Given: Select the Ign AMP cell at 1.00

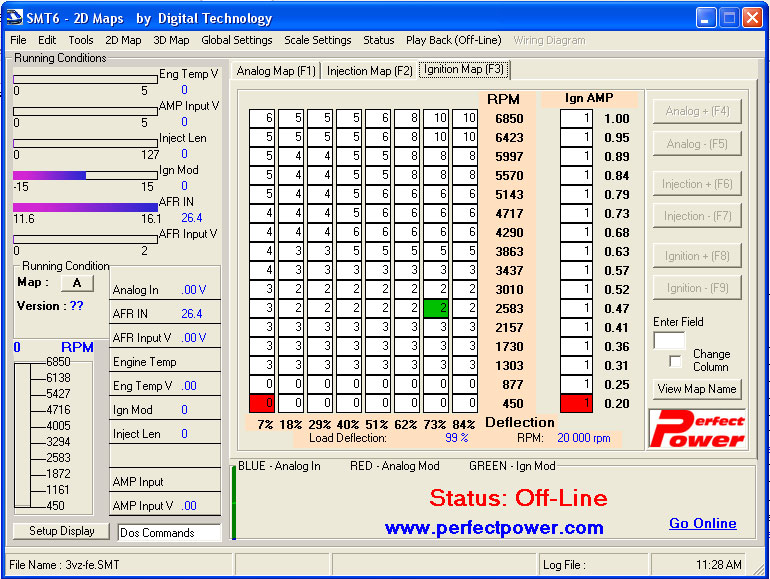Looking at the screenshot, I should (x=576, y=118).
